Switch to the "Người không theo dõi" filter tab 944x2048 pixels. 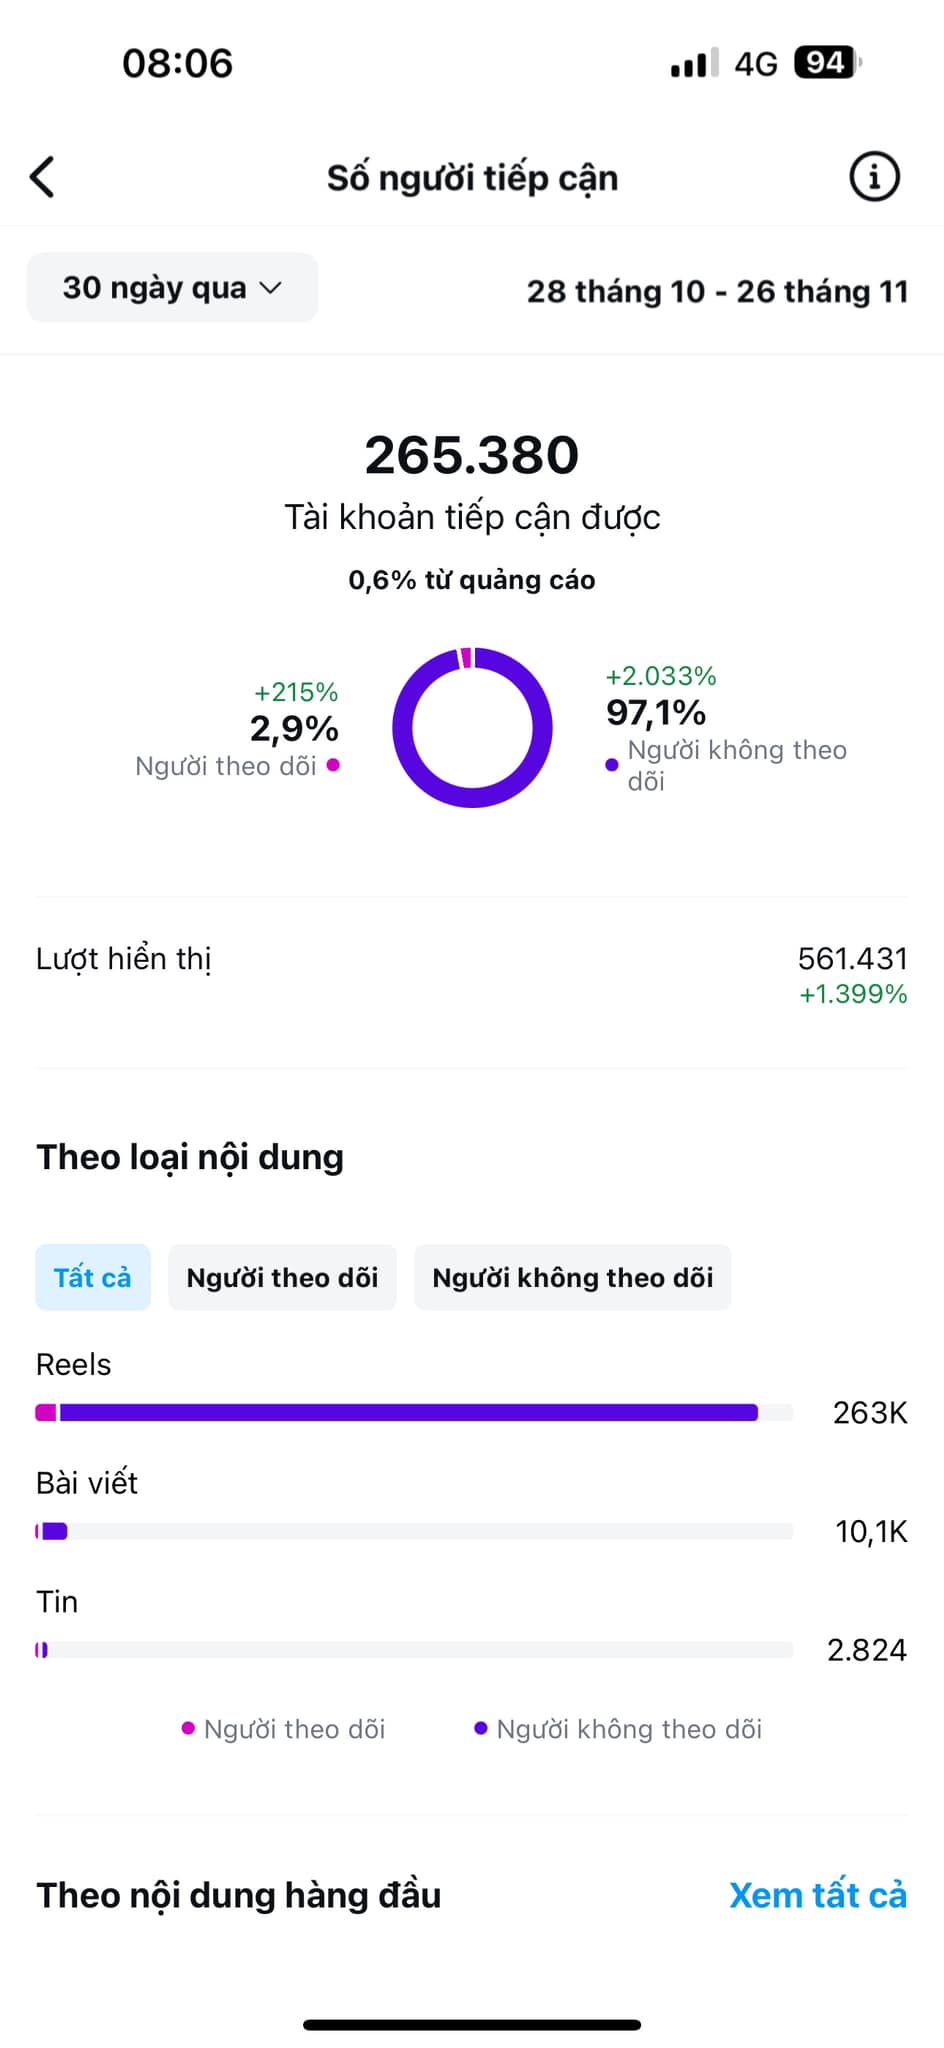tap(572, 1277)
